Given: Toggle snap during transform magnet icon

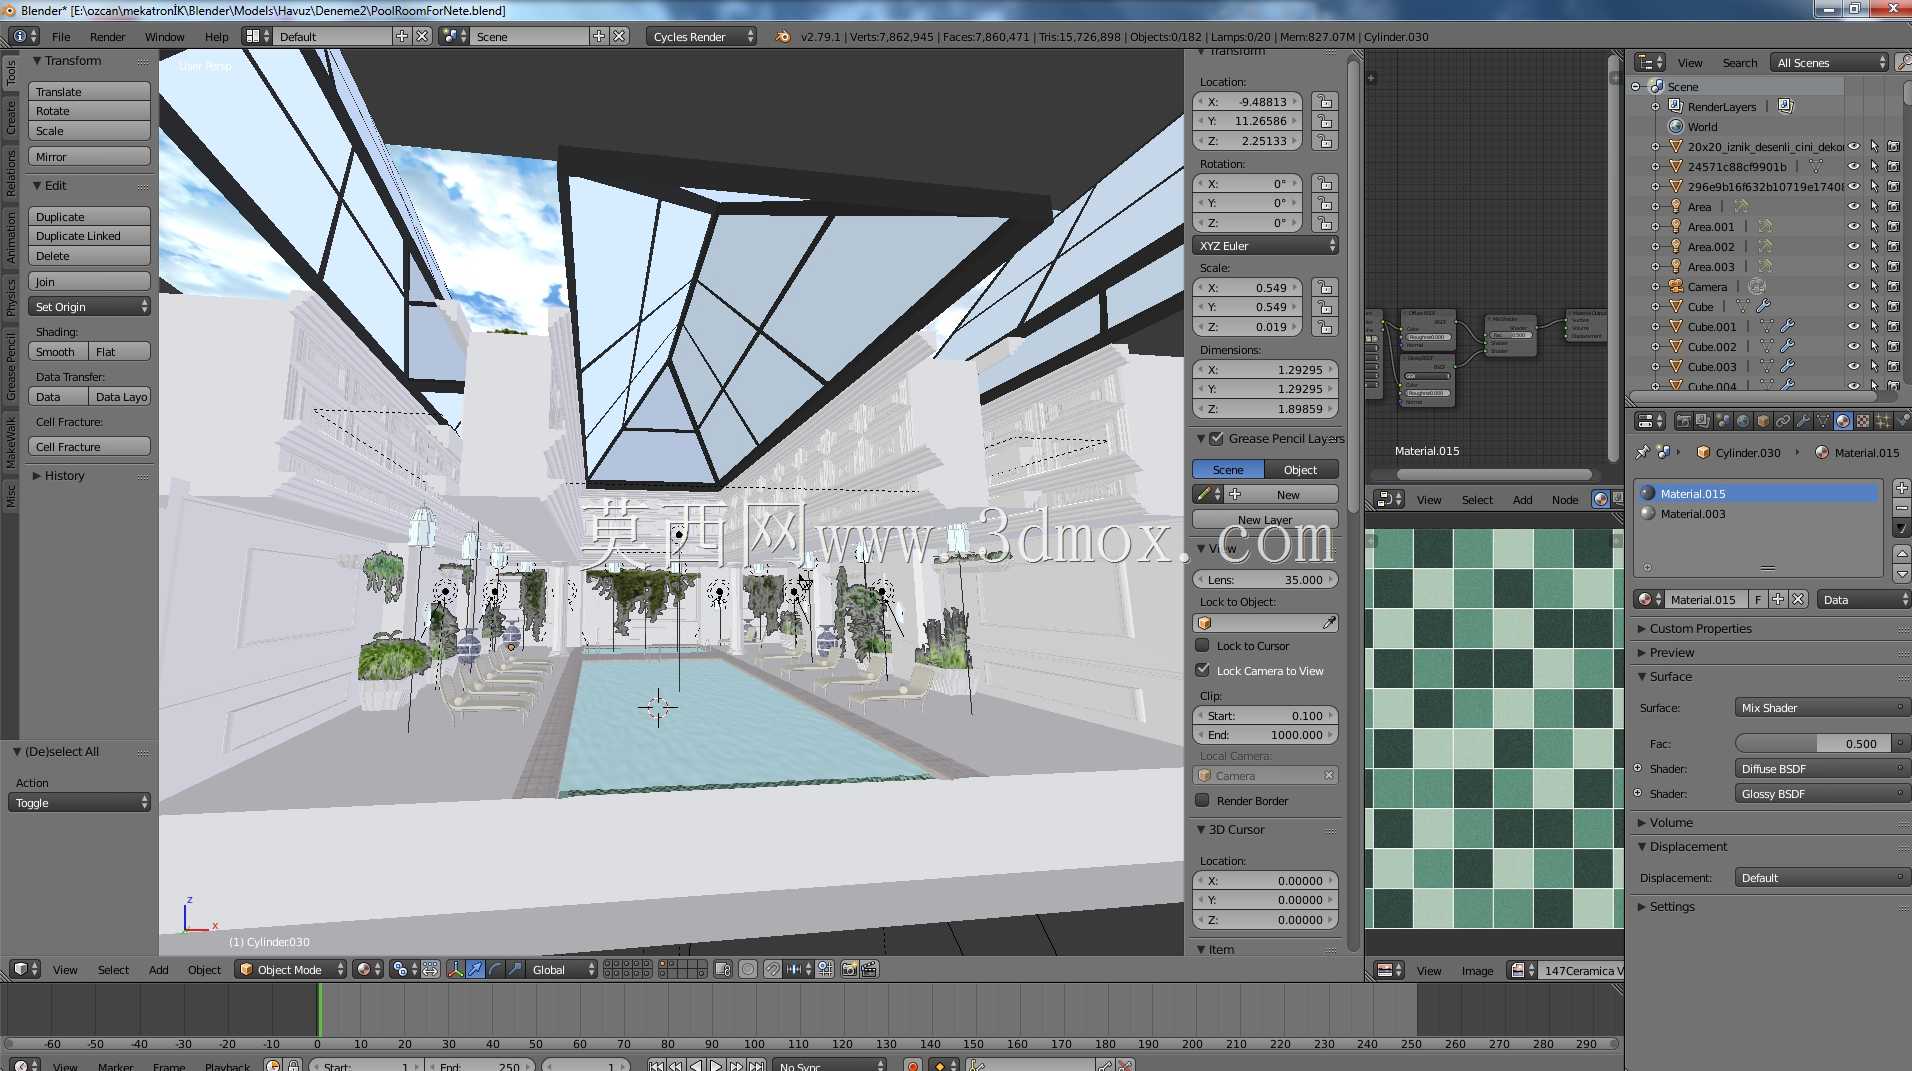Looking at the screenshot, I should [x=773, y=969].
